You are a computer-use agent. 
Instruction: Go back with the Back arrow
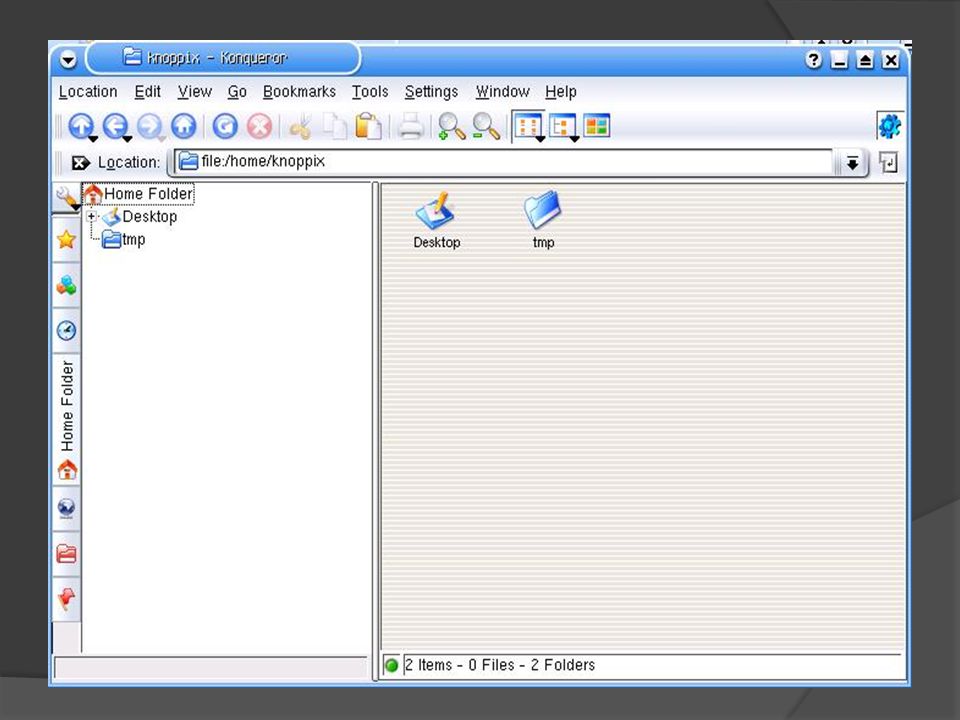click(114, 126)
